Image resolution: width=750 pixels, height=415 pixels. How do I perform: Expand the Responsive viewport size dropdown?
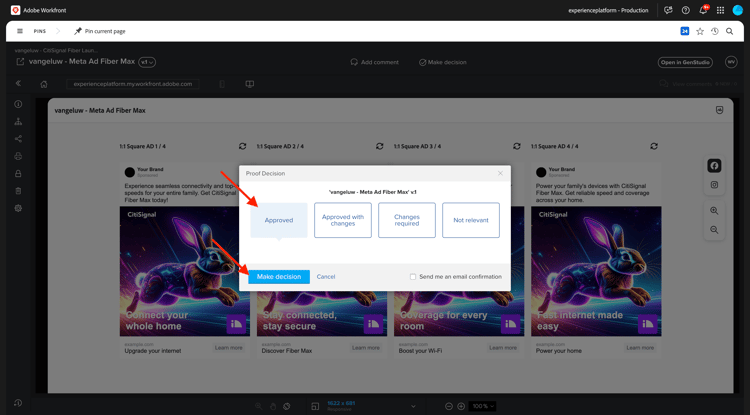tap(413, 406)
